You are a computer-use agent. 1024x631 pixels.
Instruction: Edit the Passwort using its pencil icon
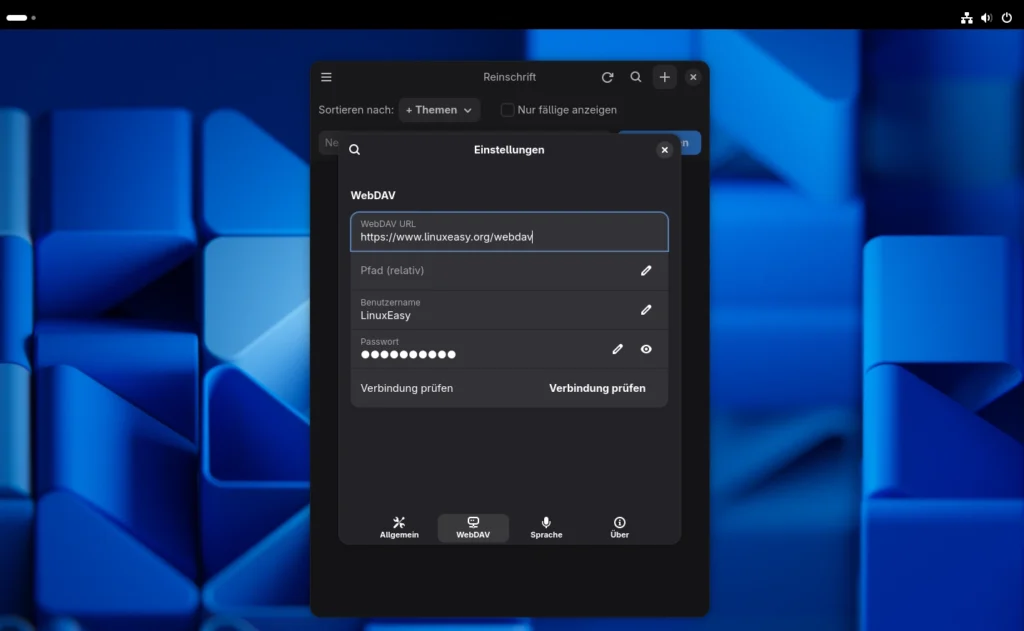coord(617,348)
